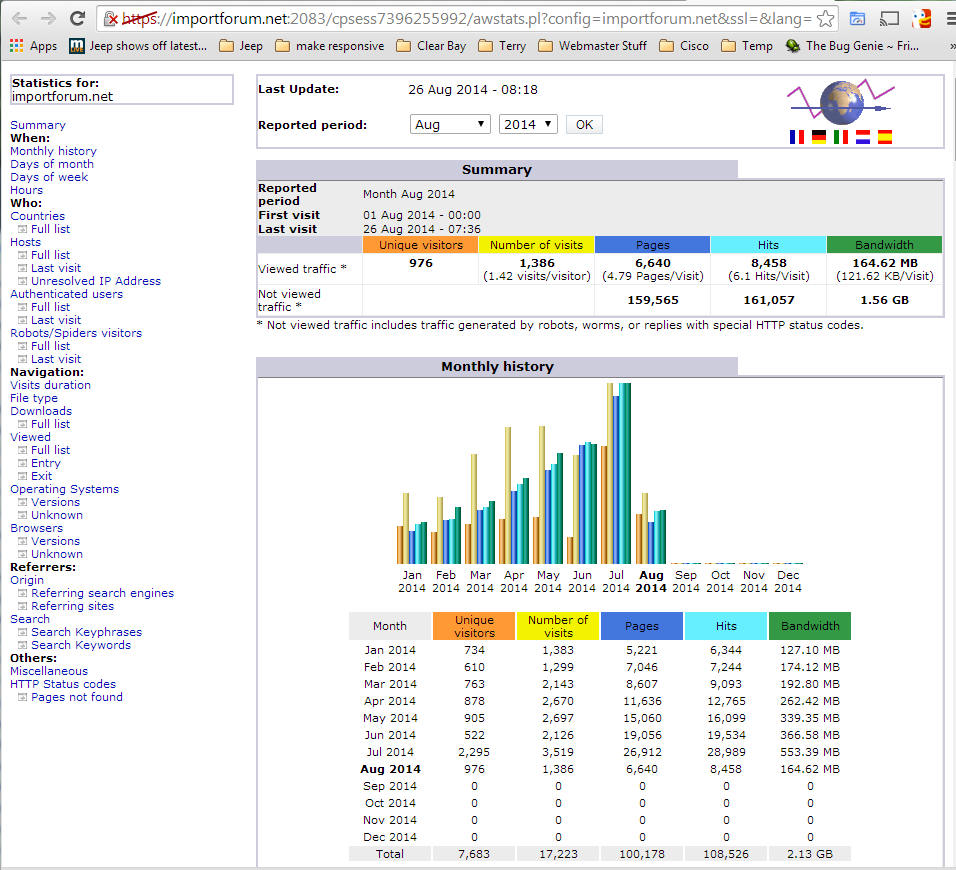Click the not viewed pages value 159,565
956x870 pixels.
pyautogui.click(x=652, y=300)
